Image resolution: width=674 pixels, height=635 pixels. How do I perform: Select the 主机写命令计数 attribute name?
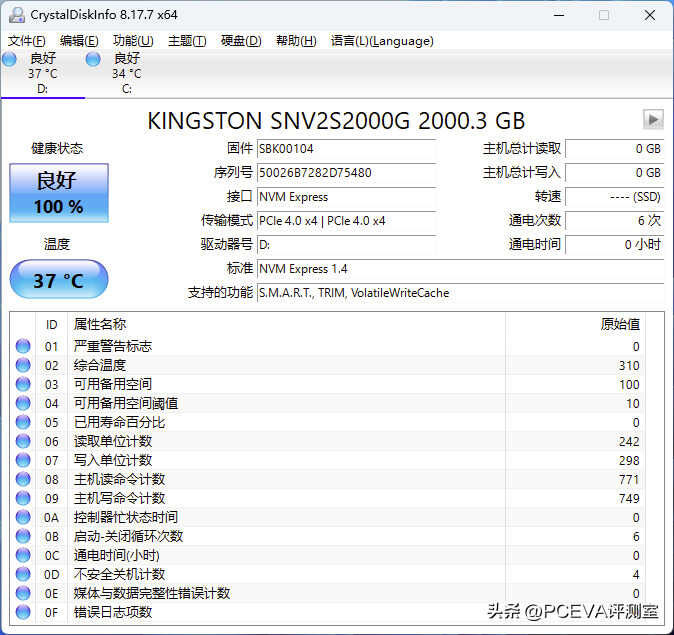[x=119, y=498]
